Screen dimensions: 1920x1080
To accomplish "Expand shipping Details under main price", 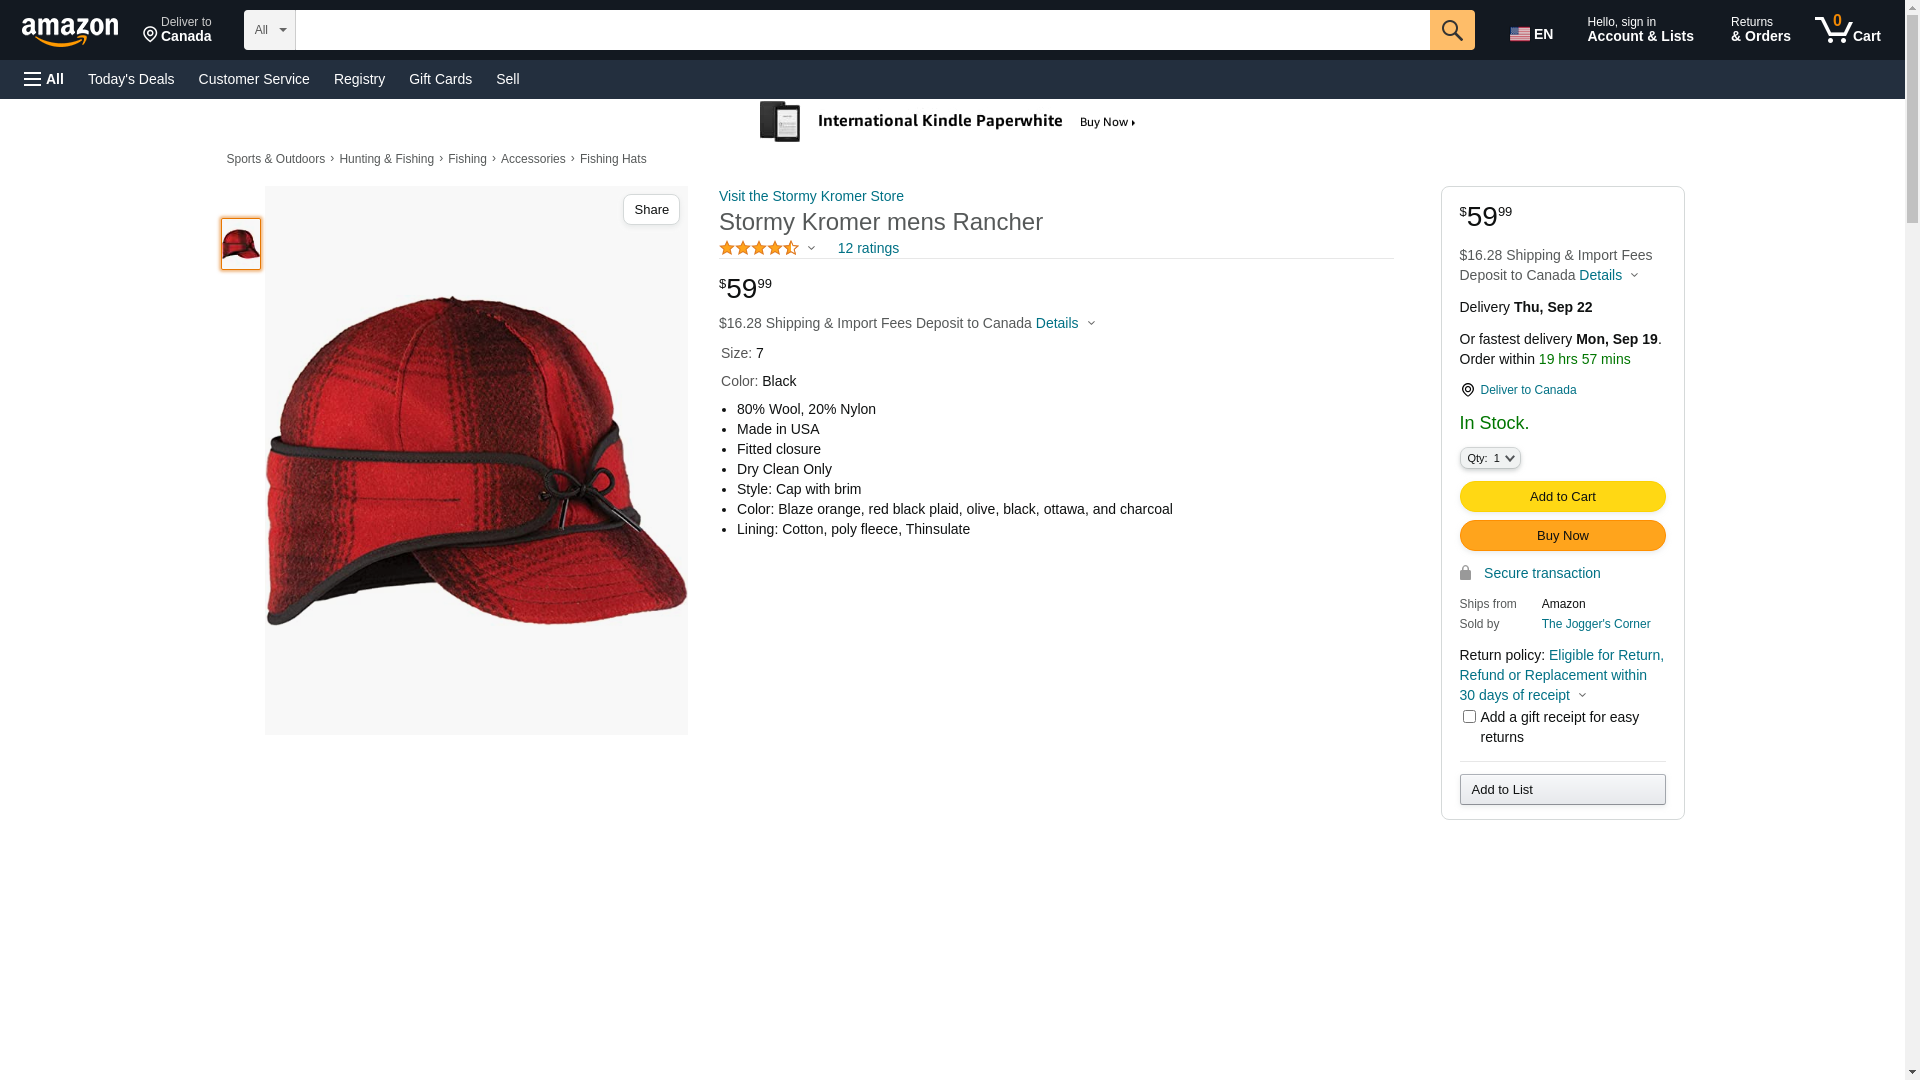I will pyautogui.click(x=1065, y=323).
